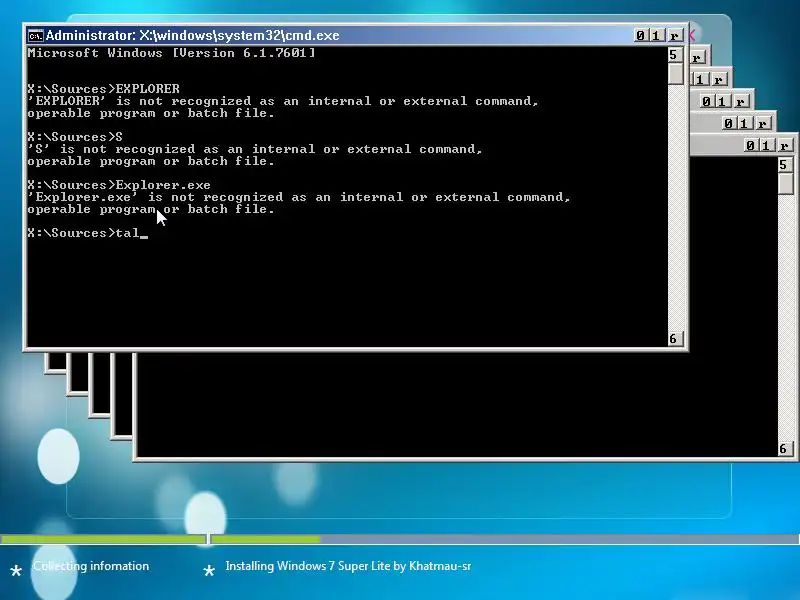Viewport: 800px width, 600px height.
Task: Click the 'Microsoft Windows [Version 6.1.7601]' line
Action: point(171,53)
